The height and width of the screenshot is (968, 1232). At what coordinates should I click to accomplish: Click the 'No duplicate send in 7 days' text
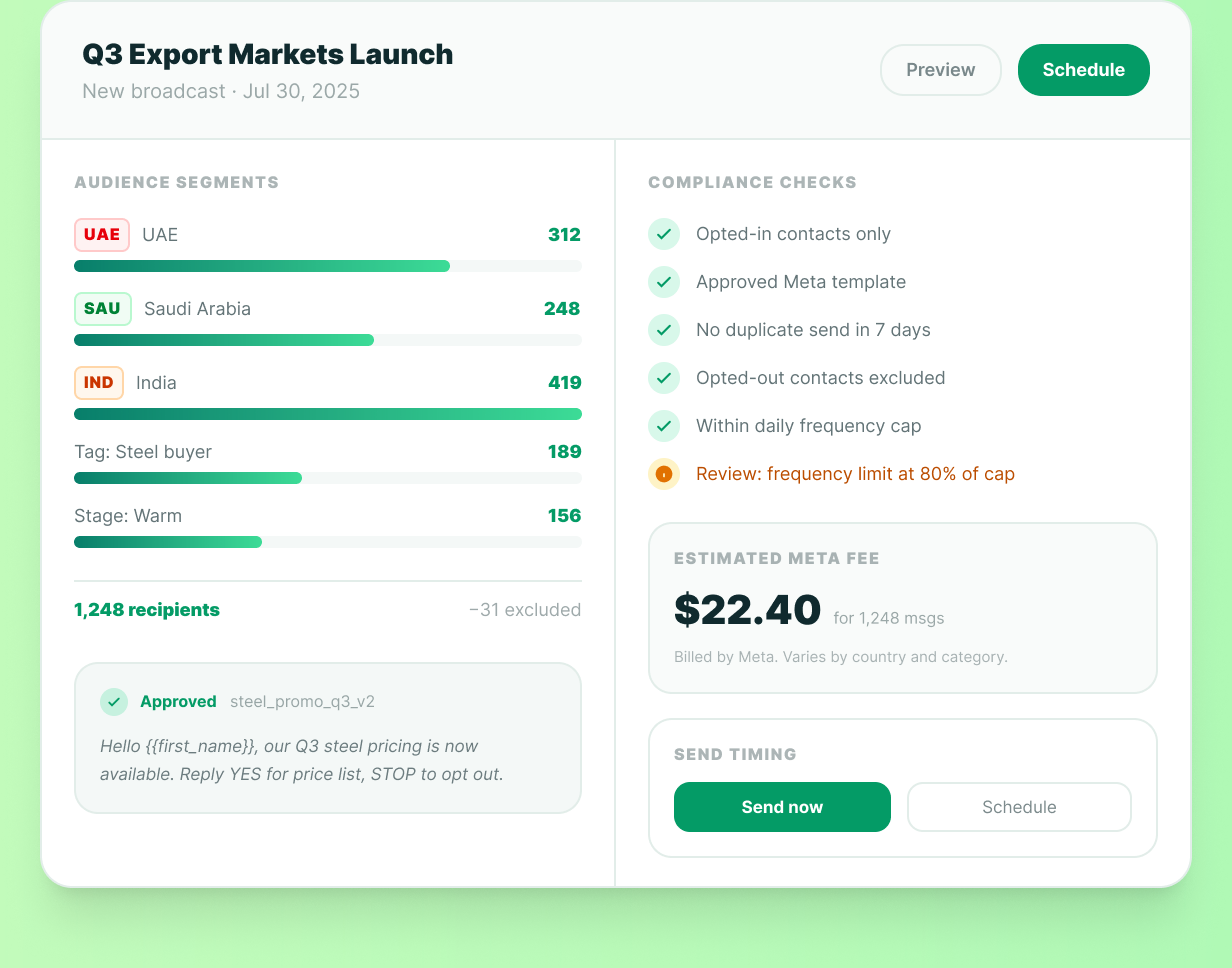[x=813, y=330]
